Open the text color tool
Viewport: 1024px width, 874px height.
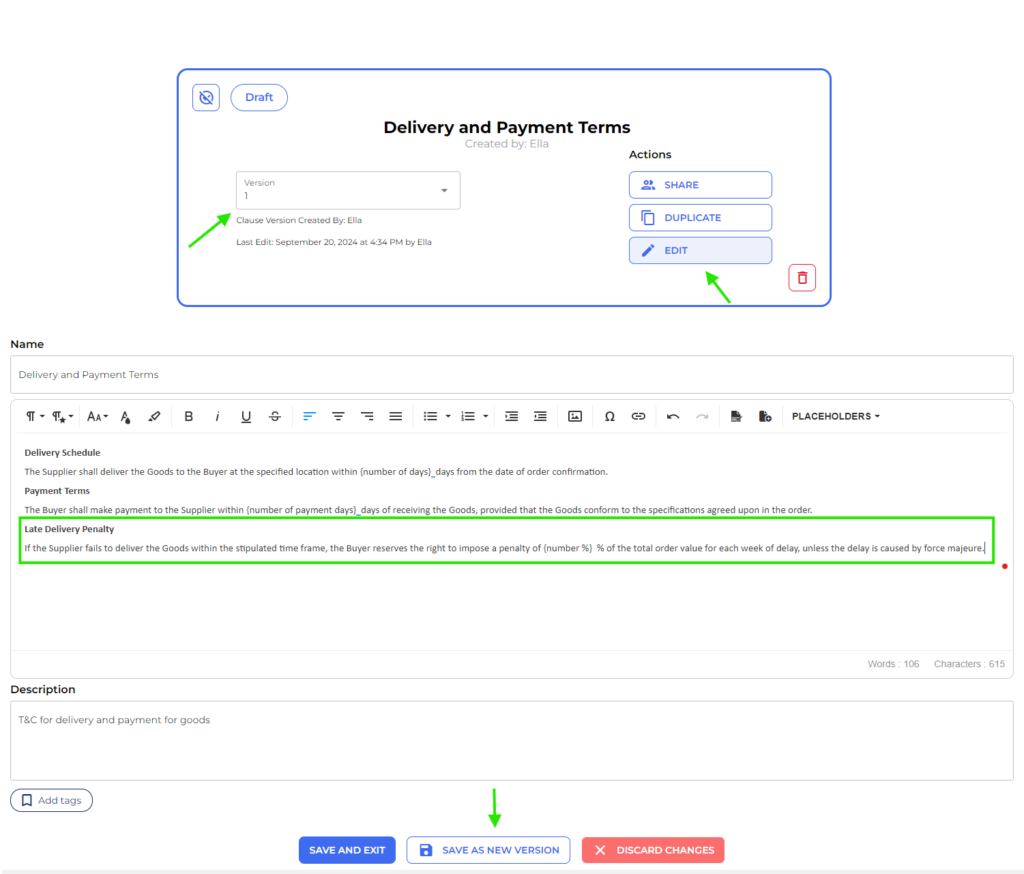coord(125,416)
